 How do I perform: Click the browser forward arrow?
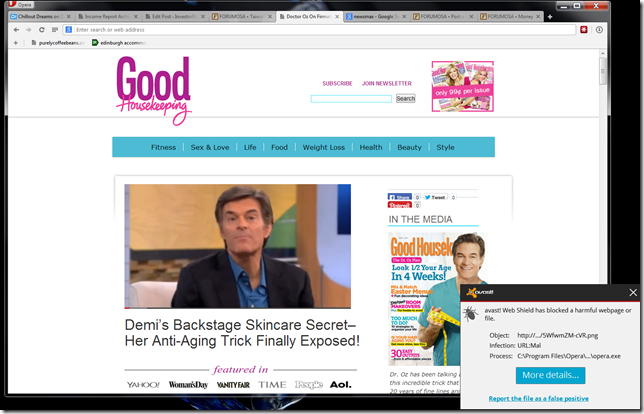[28, 30]
